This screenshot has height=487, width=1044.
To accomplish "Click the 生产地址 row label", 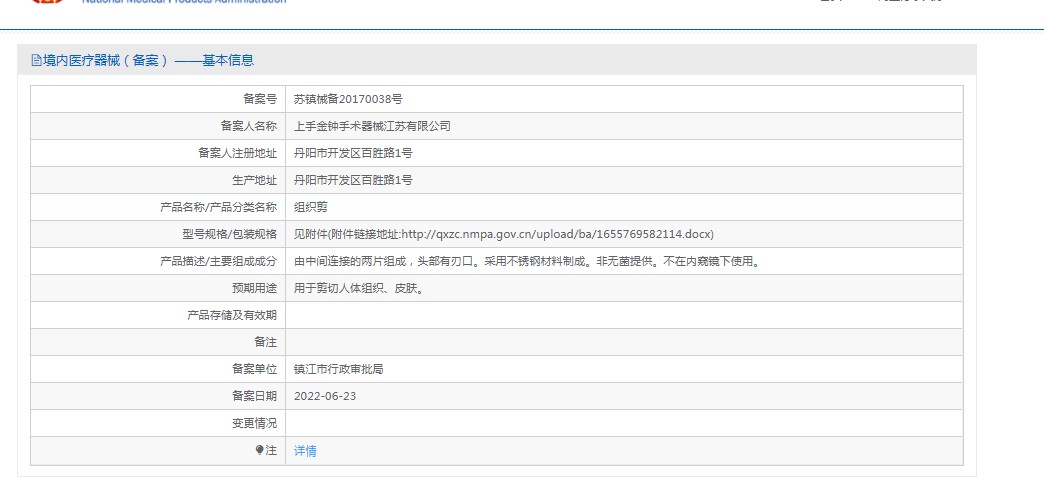I will click(254, 180).
